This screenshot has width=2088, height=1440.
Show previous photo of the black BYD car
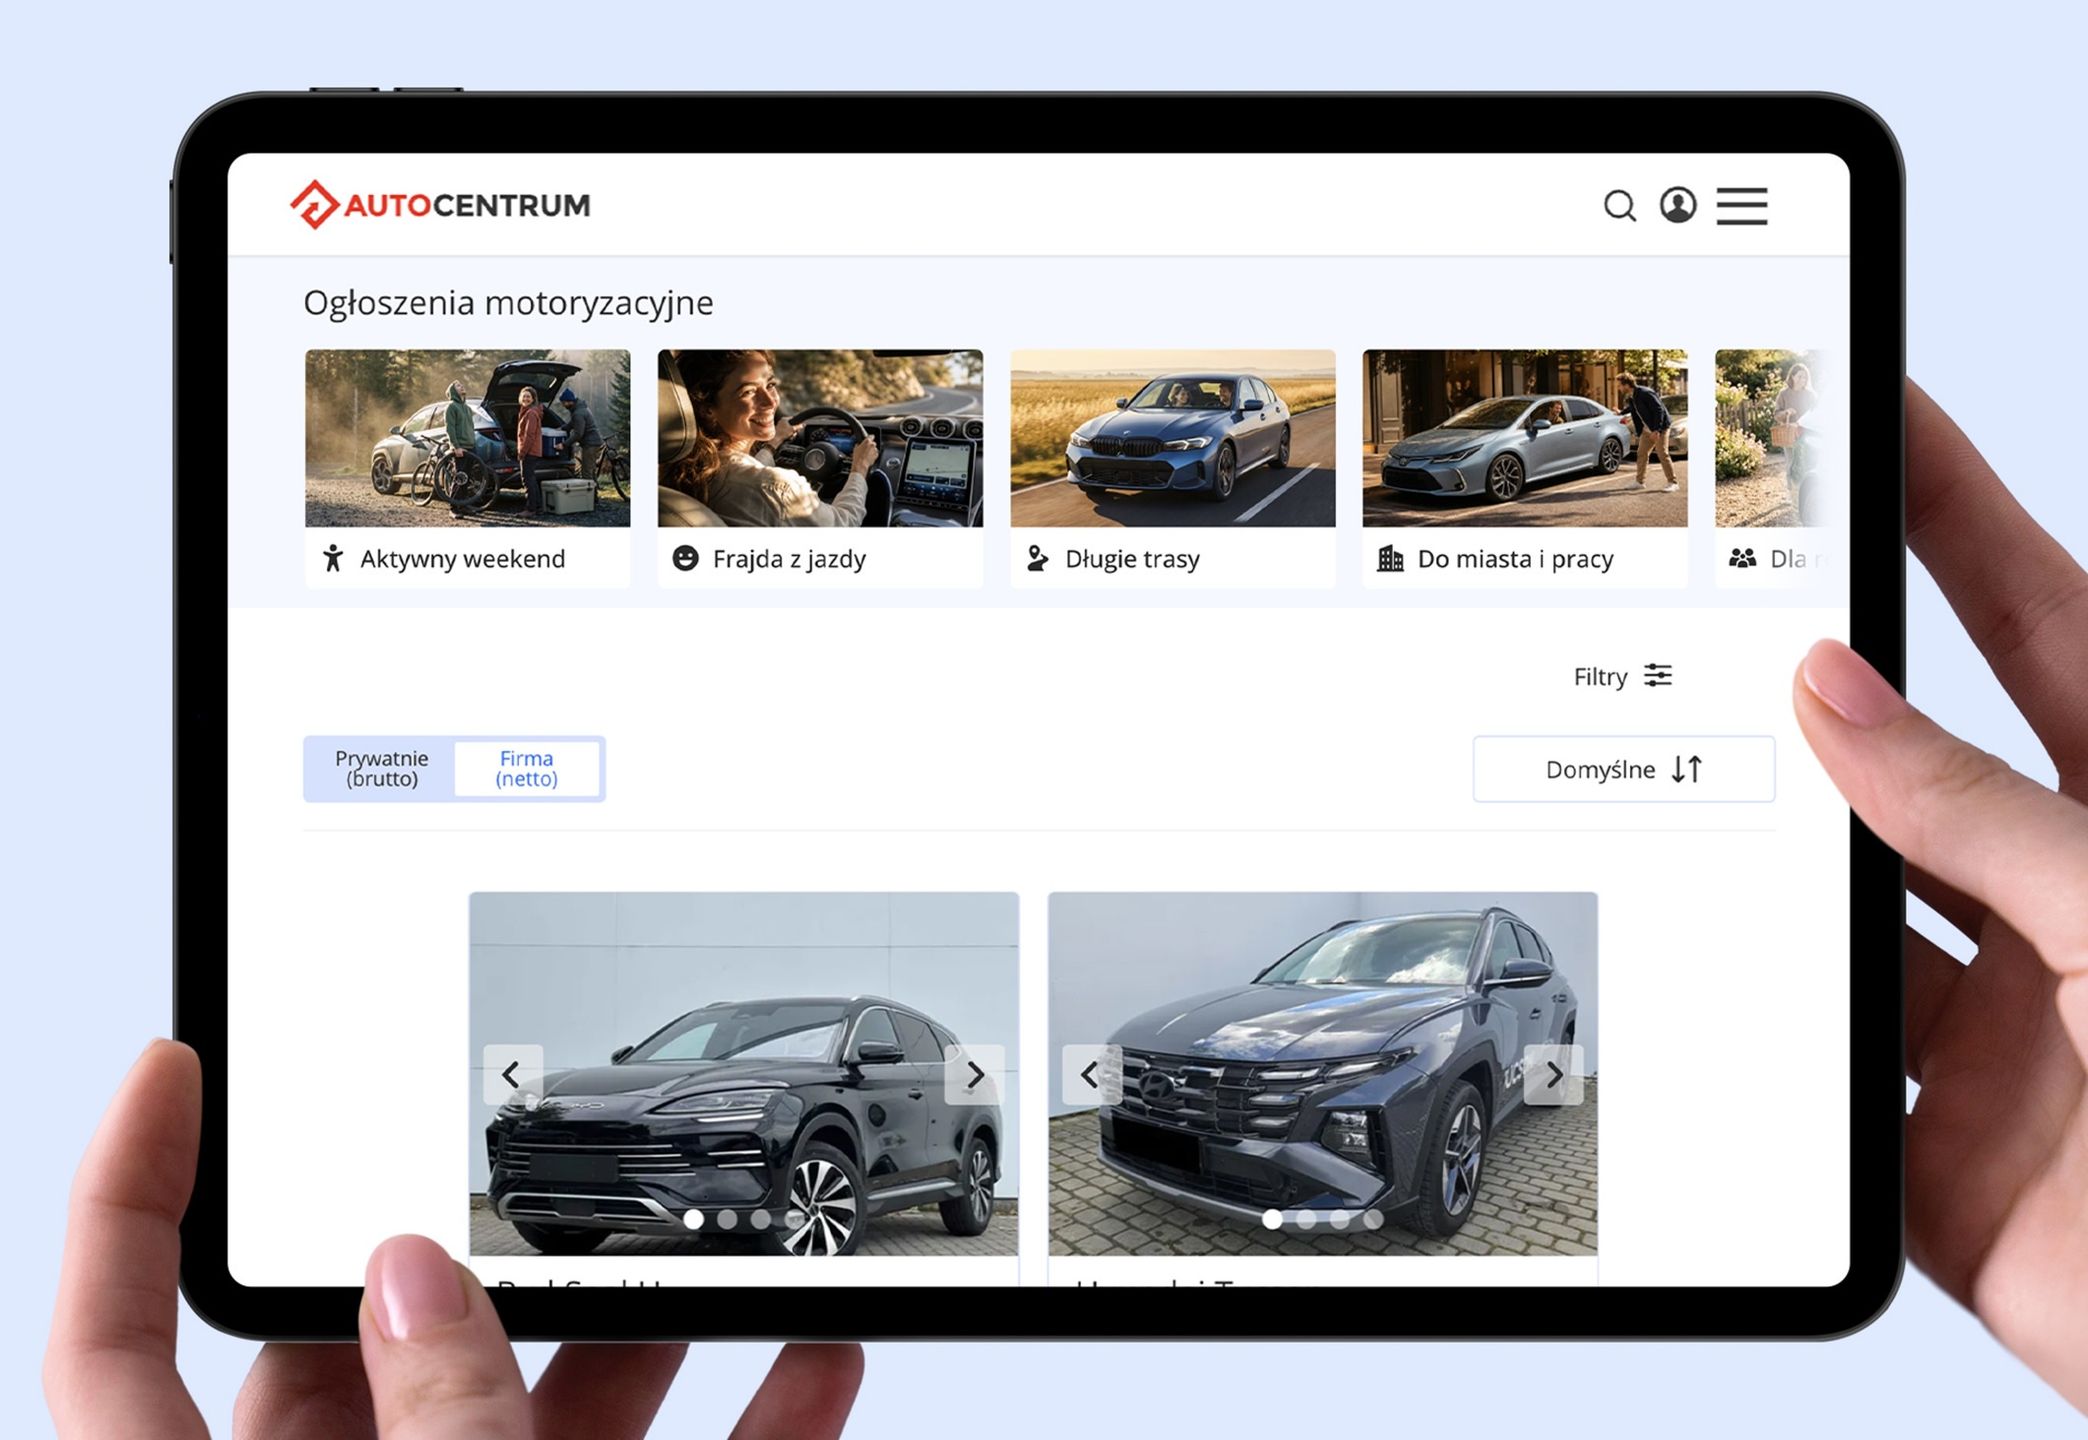point(512,1075)
